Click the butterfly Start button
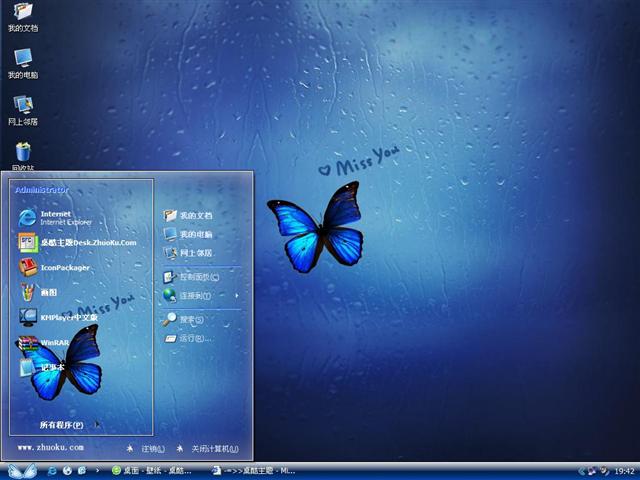Screen dimensions: 640x480 coord(22,471)
